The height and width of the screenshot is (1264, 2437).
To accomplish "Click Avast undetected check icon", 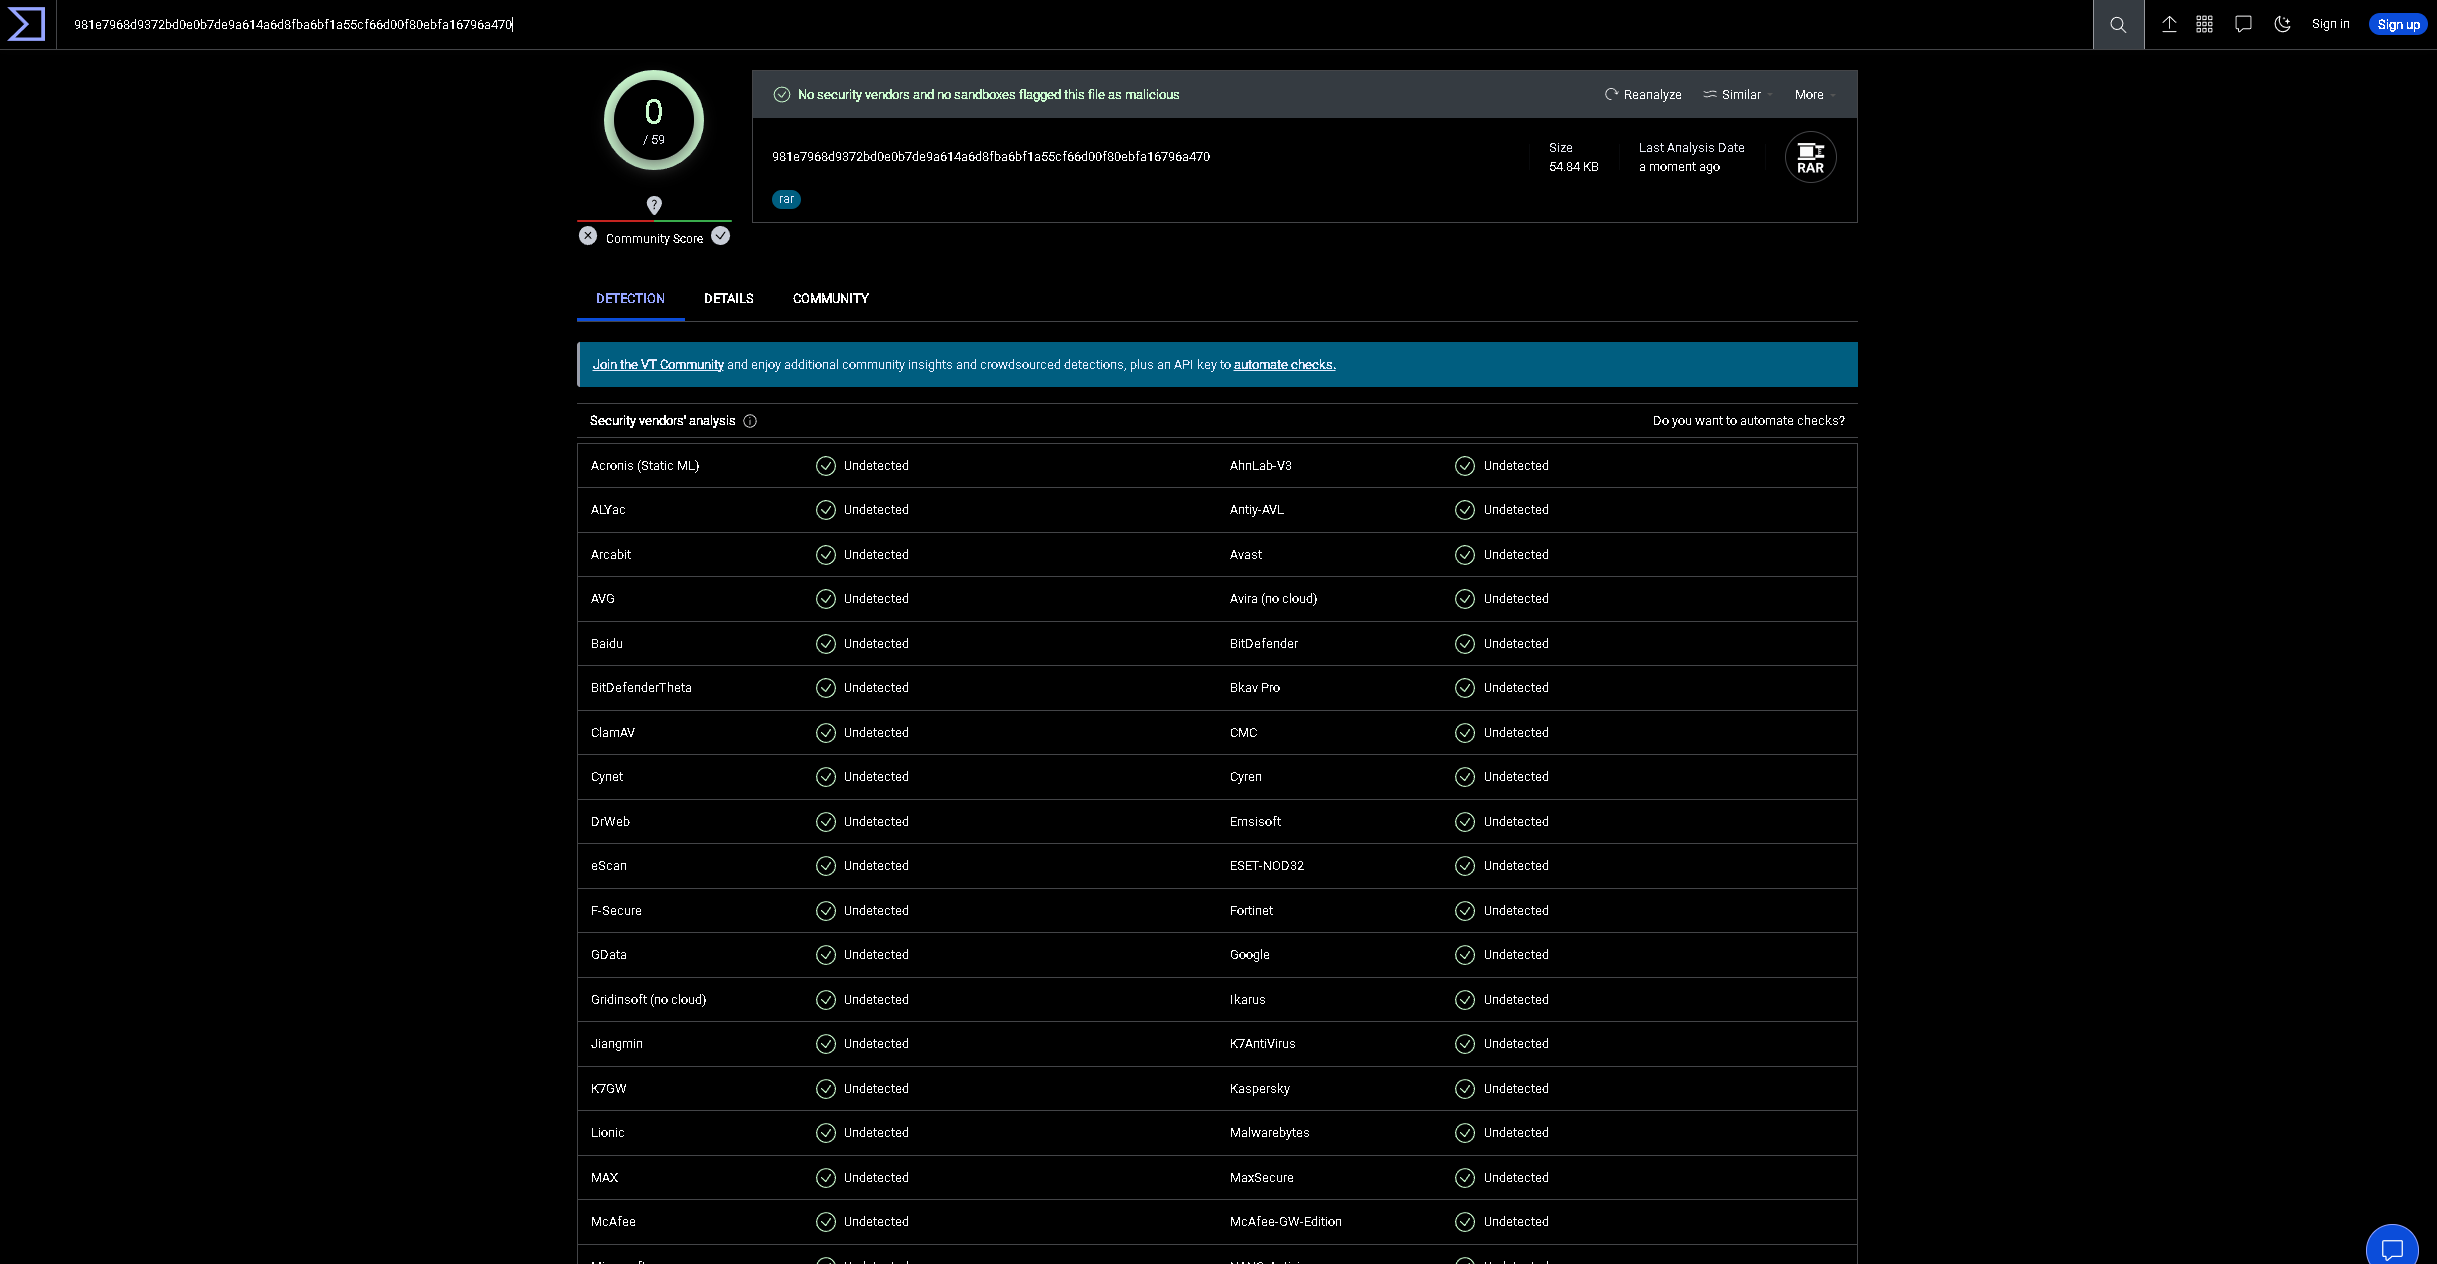I will (x=1465, y=555).
